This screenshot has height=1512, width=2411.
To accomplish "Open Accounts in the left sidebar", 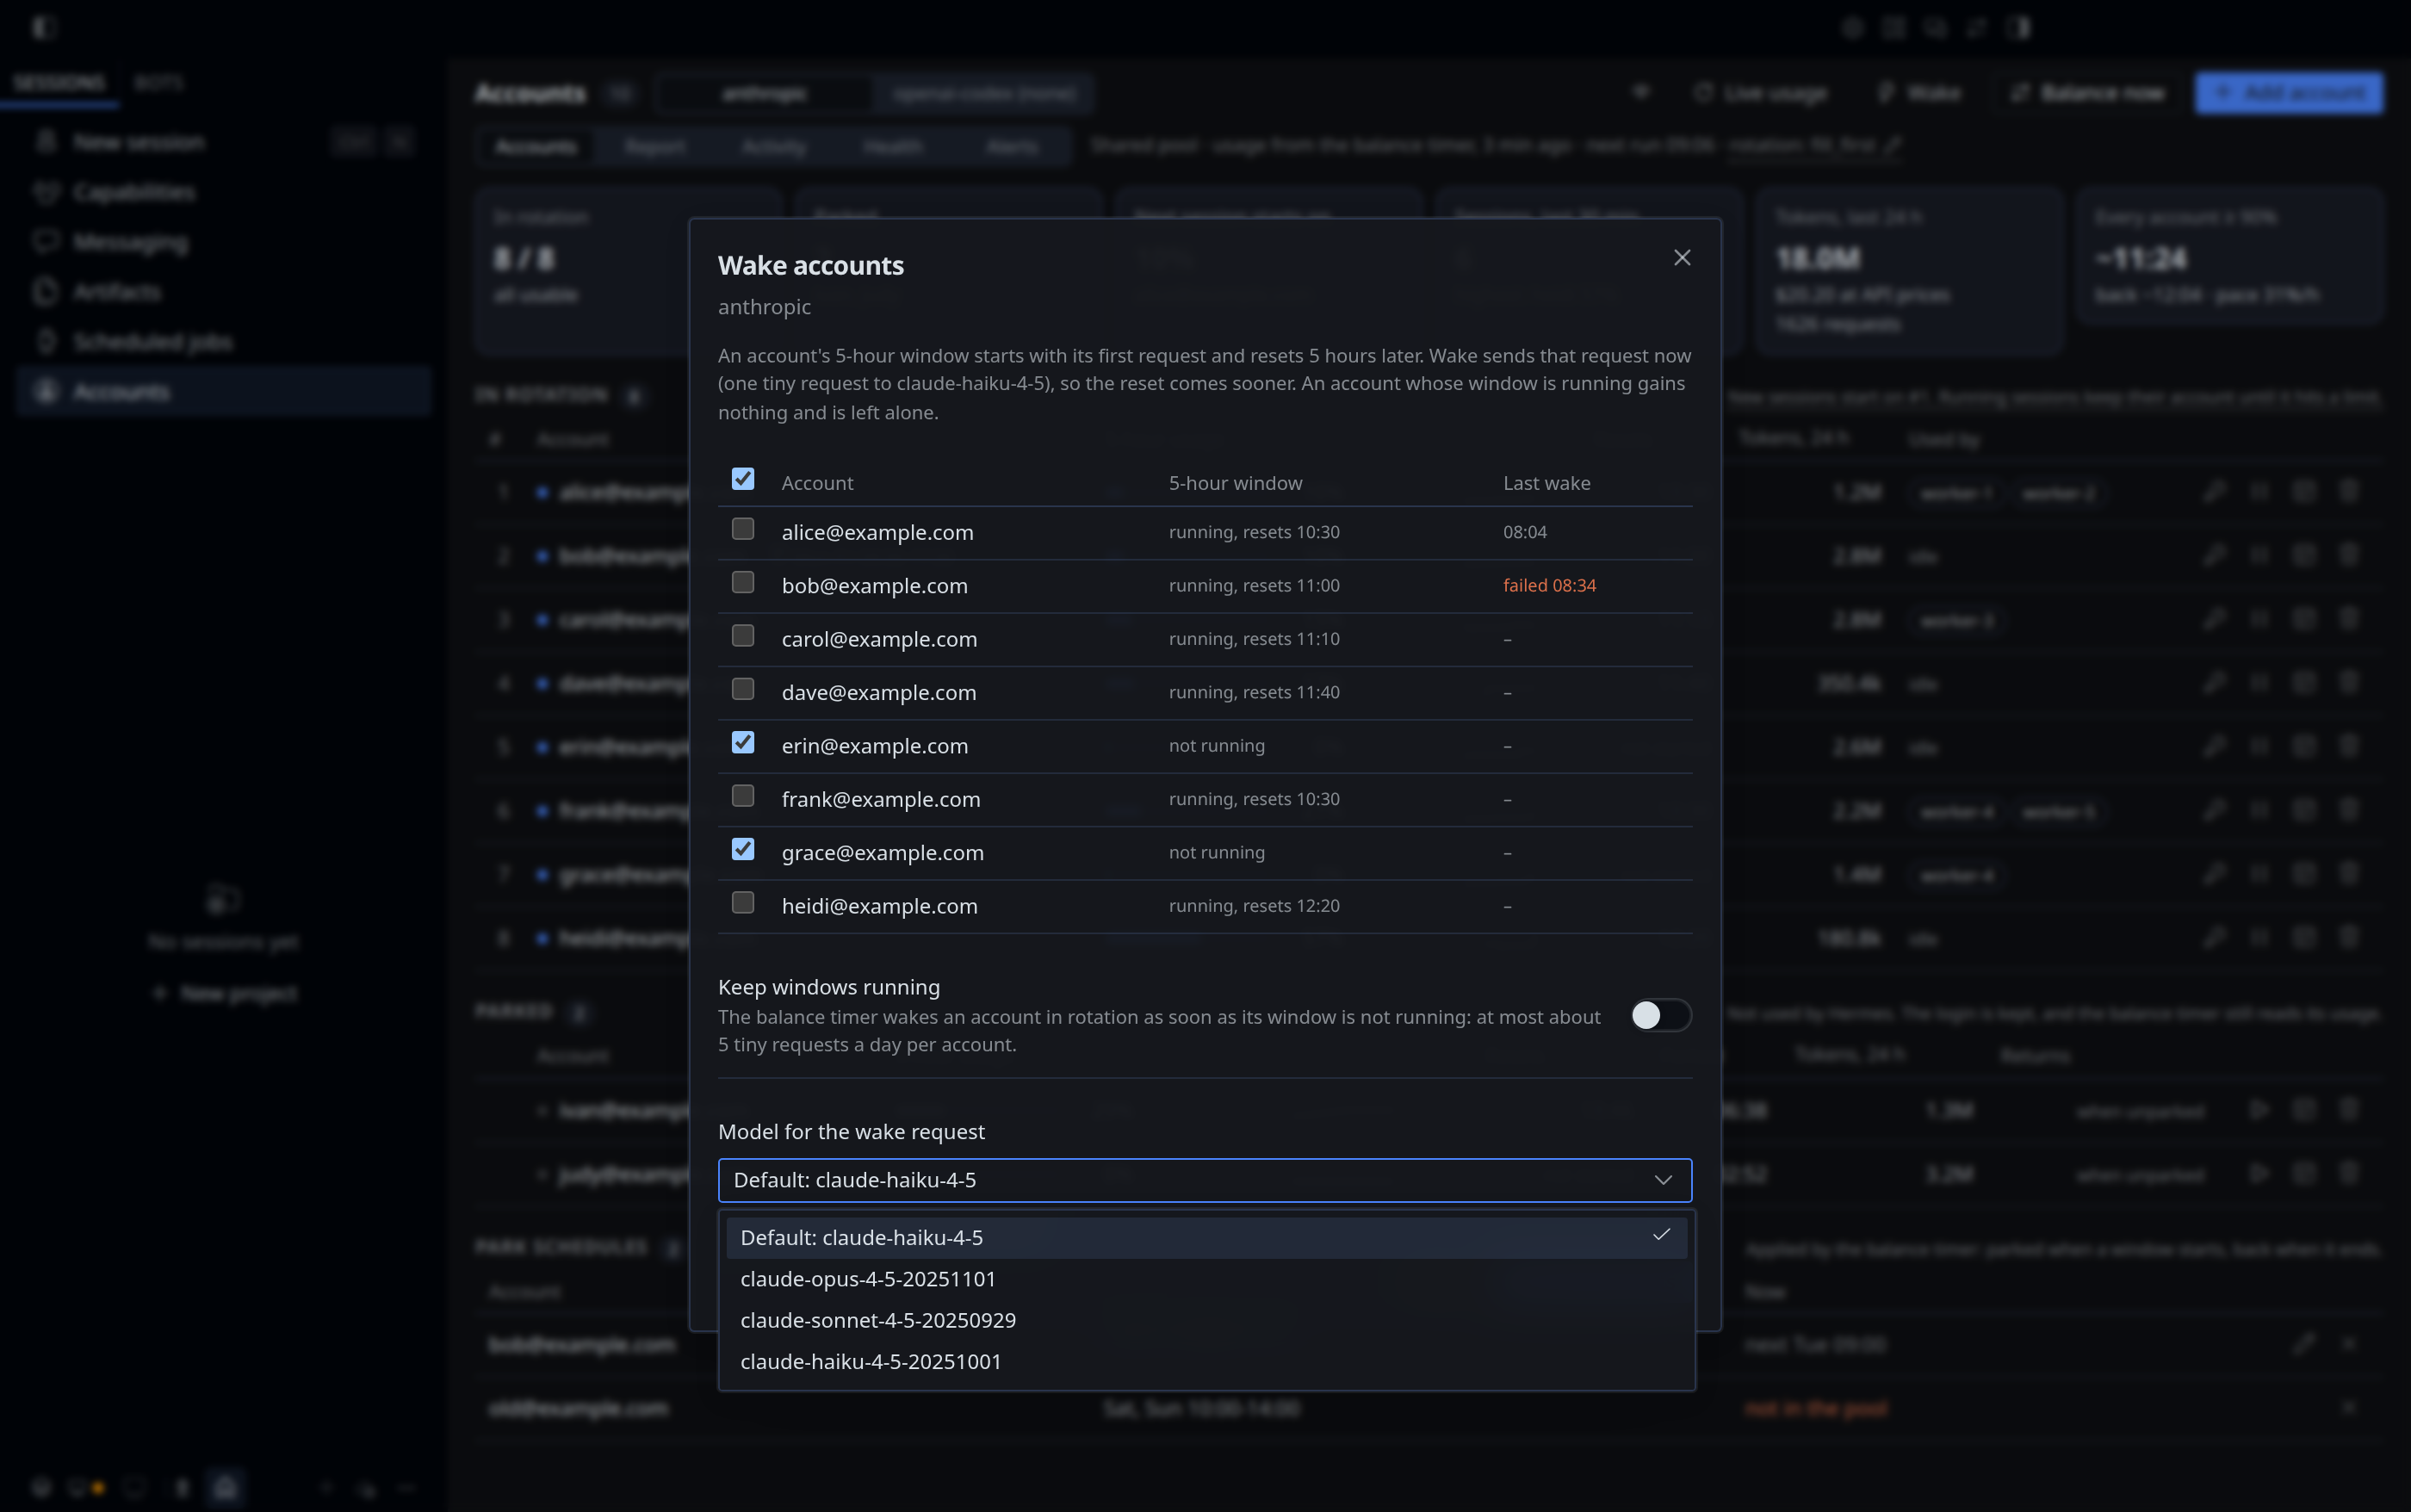I will (x=224, y=391).
